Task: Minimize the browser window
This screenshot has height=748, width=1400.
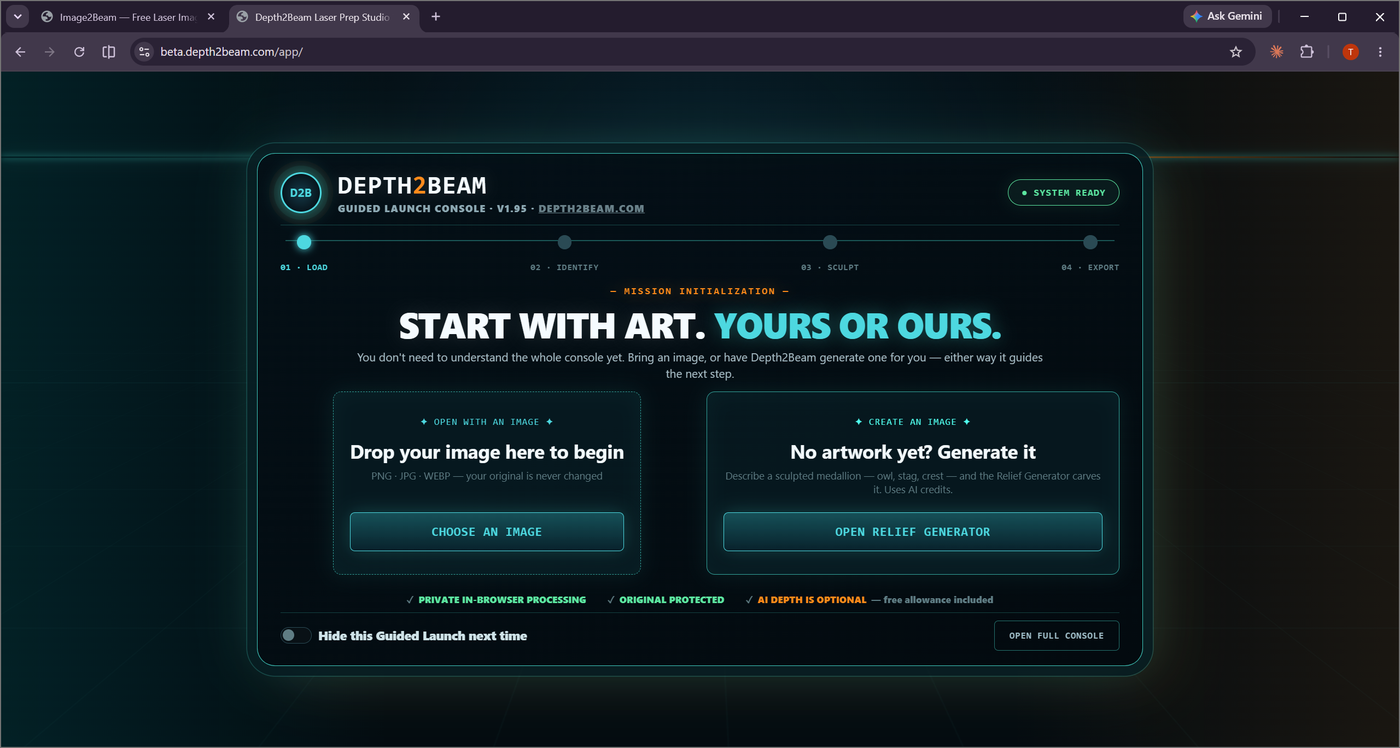Action: pyautogui.click(x=1305, y=17)
